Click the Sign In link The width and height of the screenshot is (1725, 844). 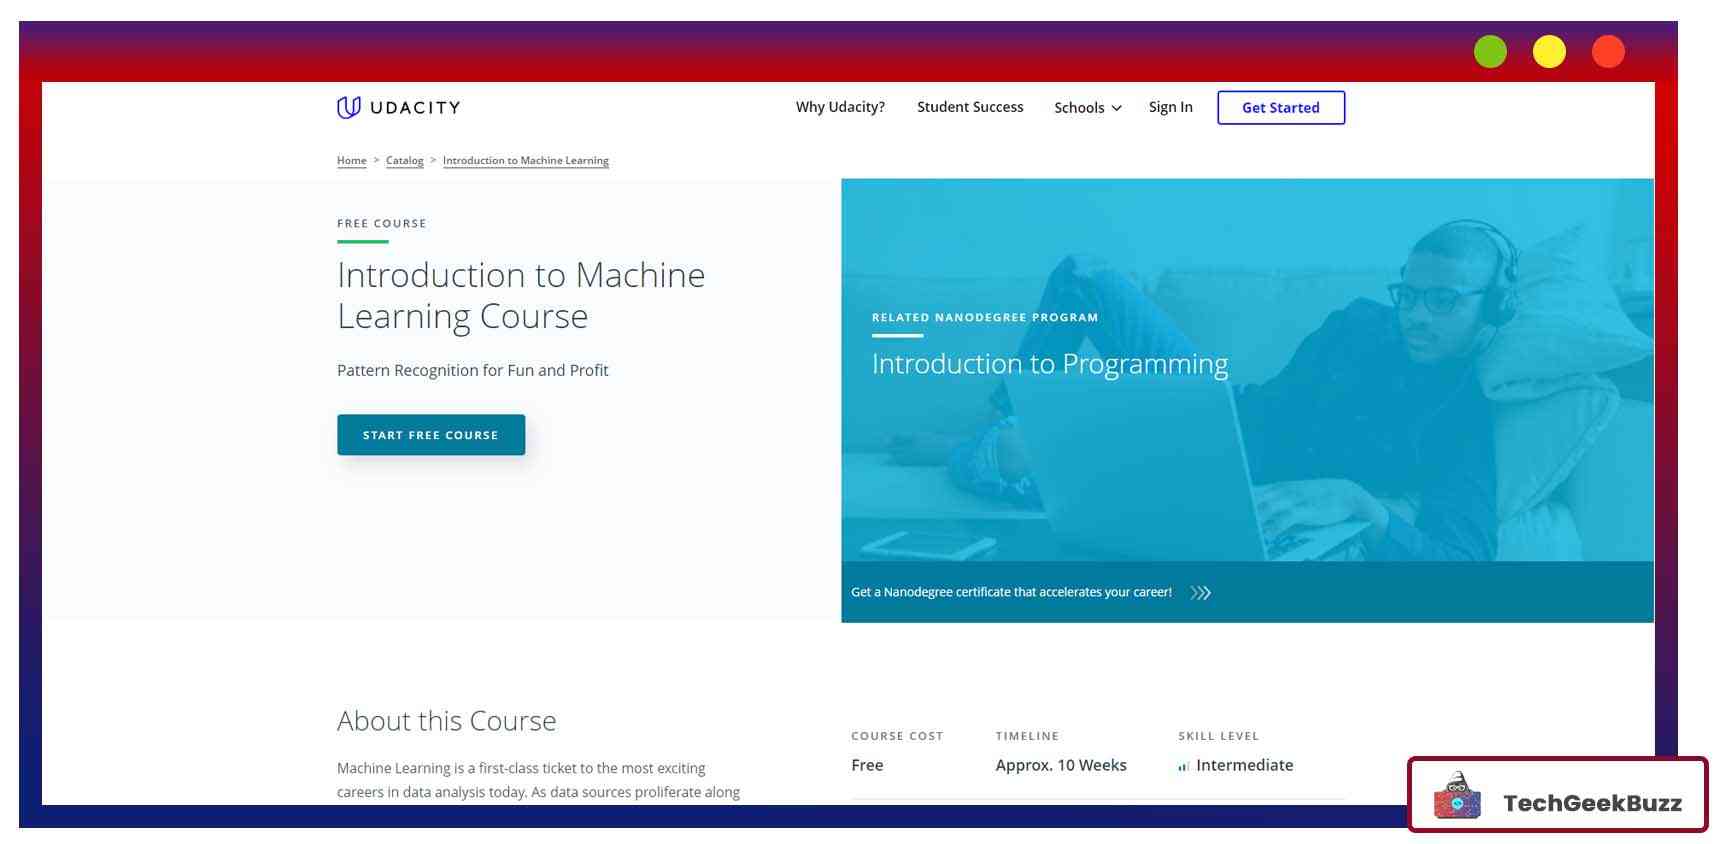[1170, 107]
